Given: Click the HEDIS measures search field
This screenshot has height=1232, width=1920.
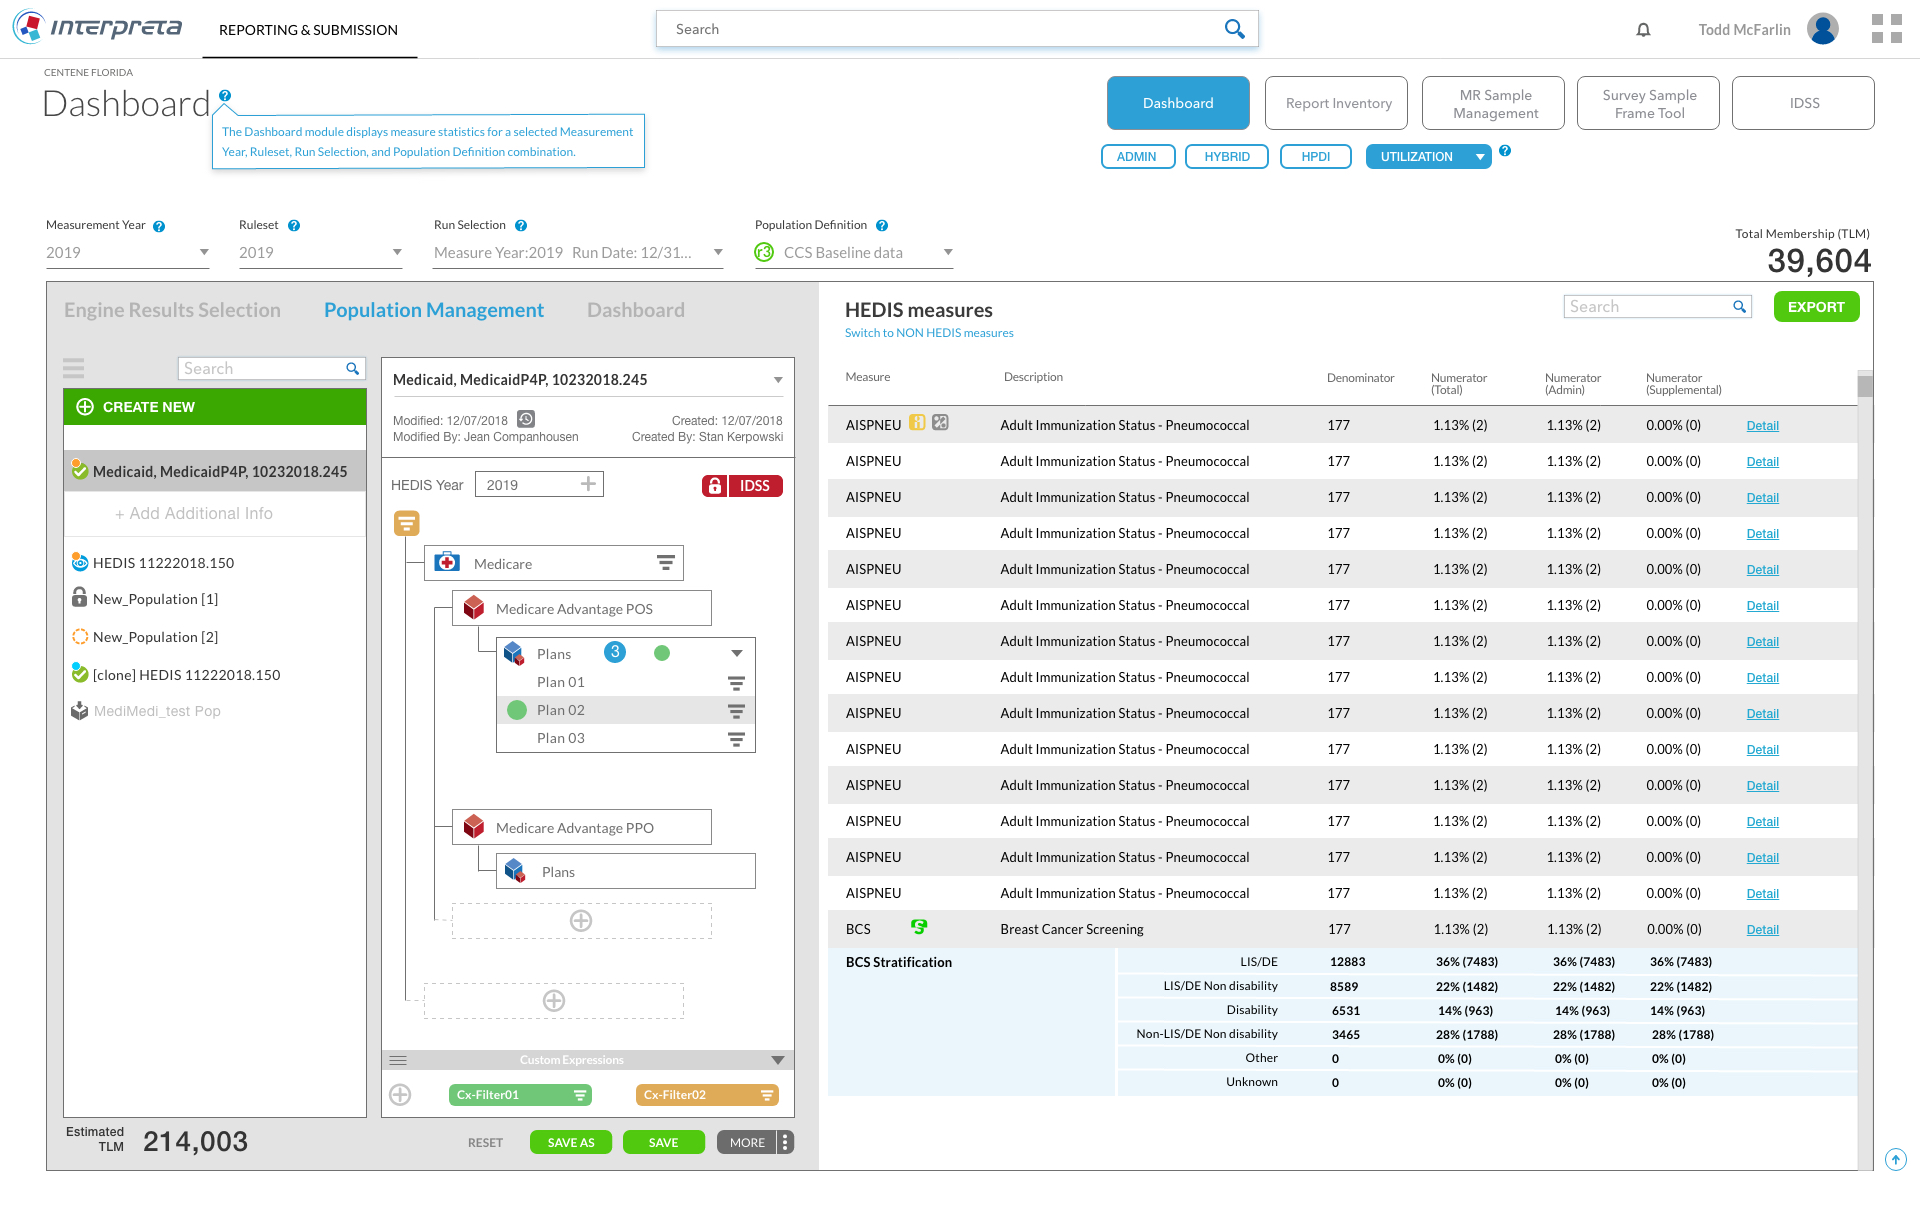Looking at the screenshot, I should pos(1647,307).
